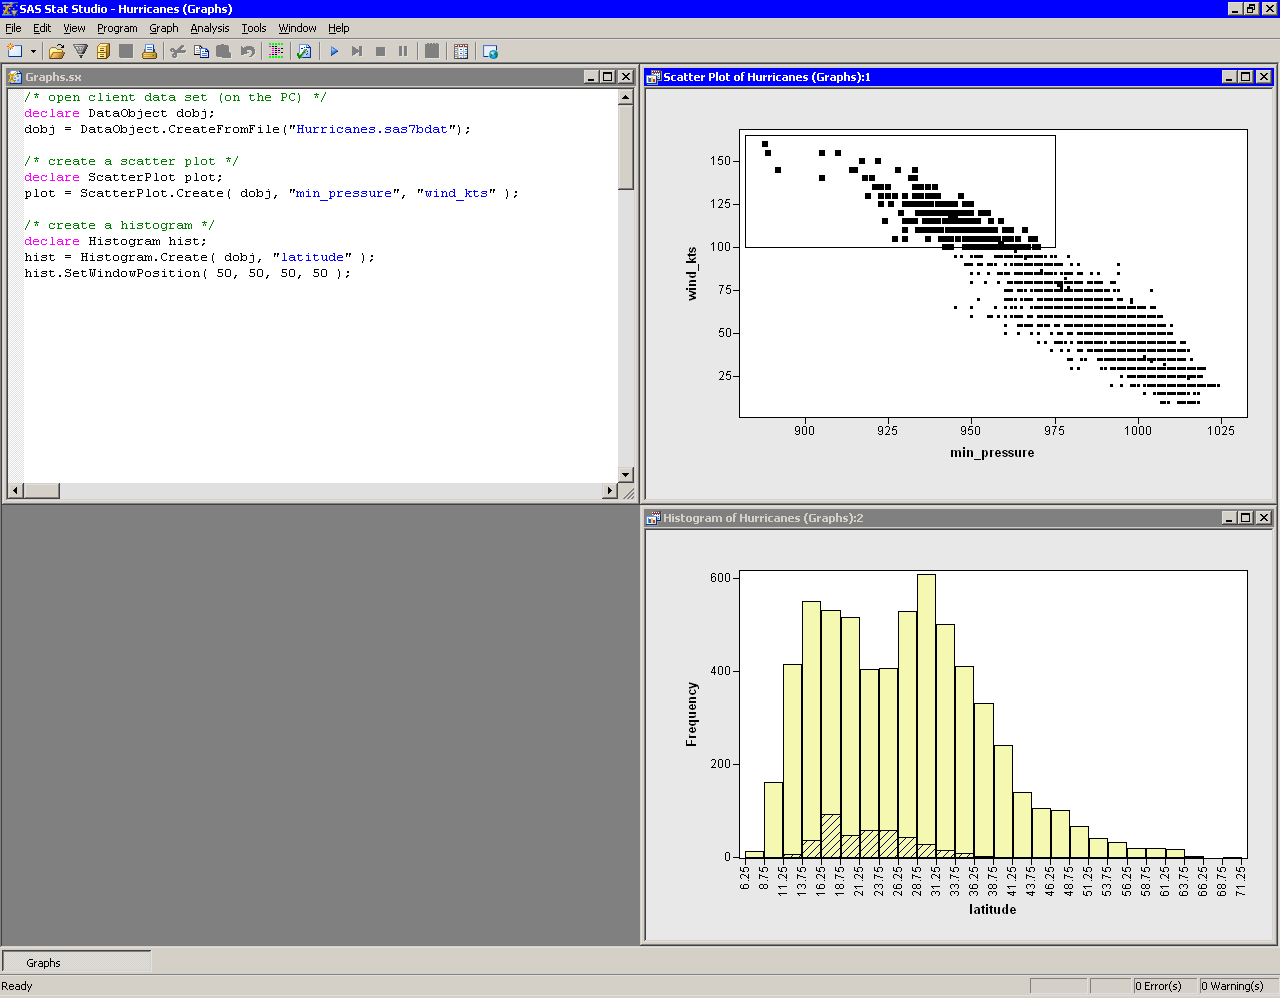Image resolution: width=1280 pixels, height=998 pixels.
Task: Minimize the Scatter Plot window
Action: 1229,77
